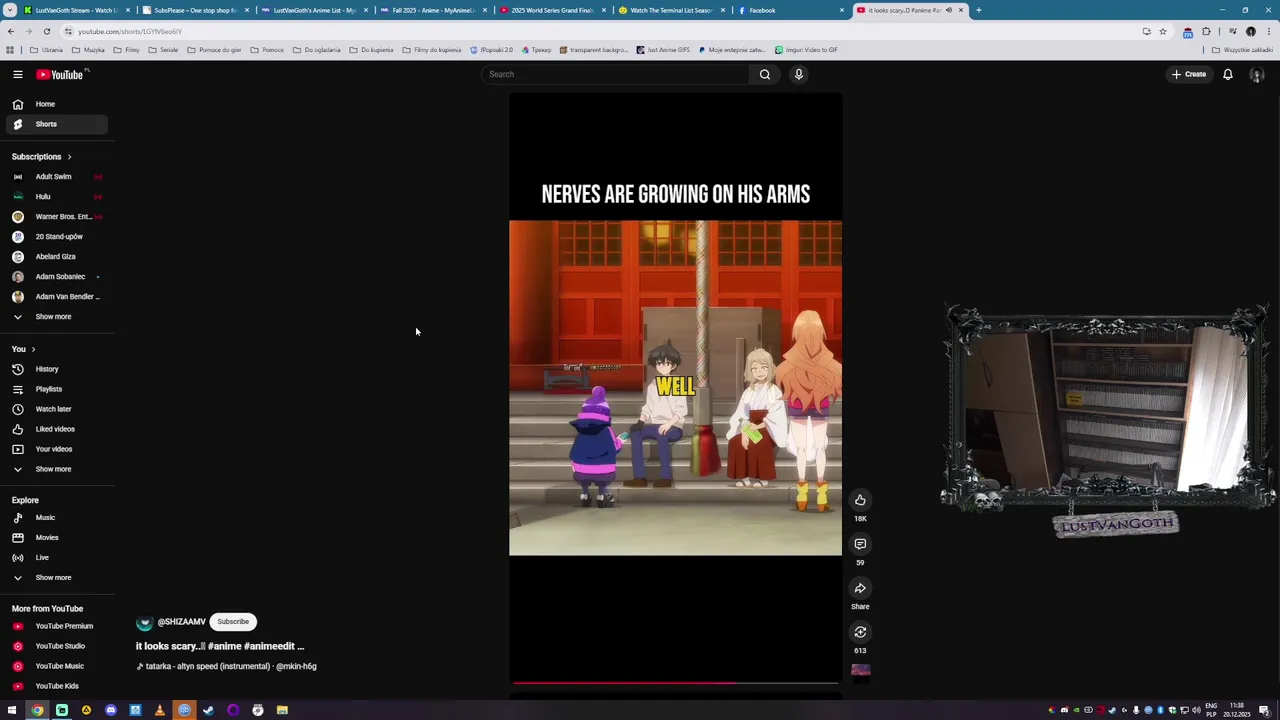
Task: Subscribe to @SHIZAAMV
Action: (x=233, y=622)
